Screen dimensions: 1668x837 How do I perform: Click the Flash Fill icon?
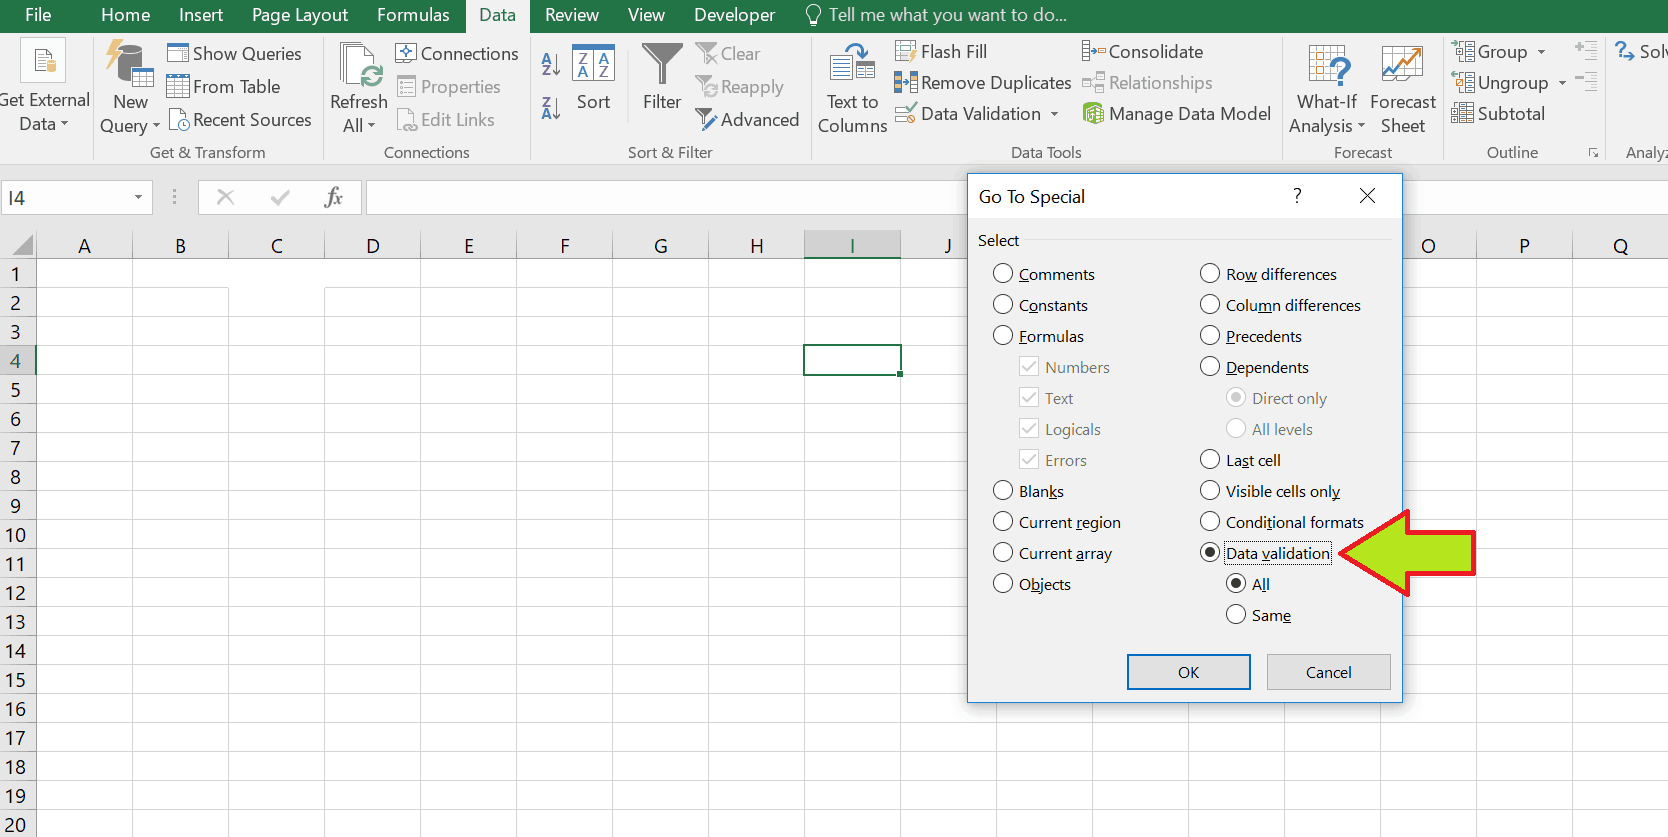(906, 52)
